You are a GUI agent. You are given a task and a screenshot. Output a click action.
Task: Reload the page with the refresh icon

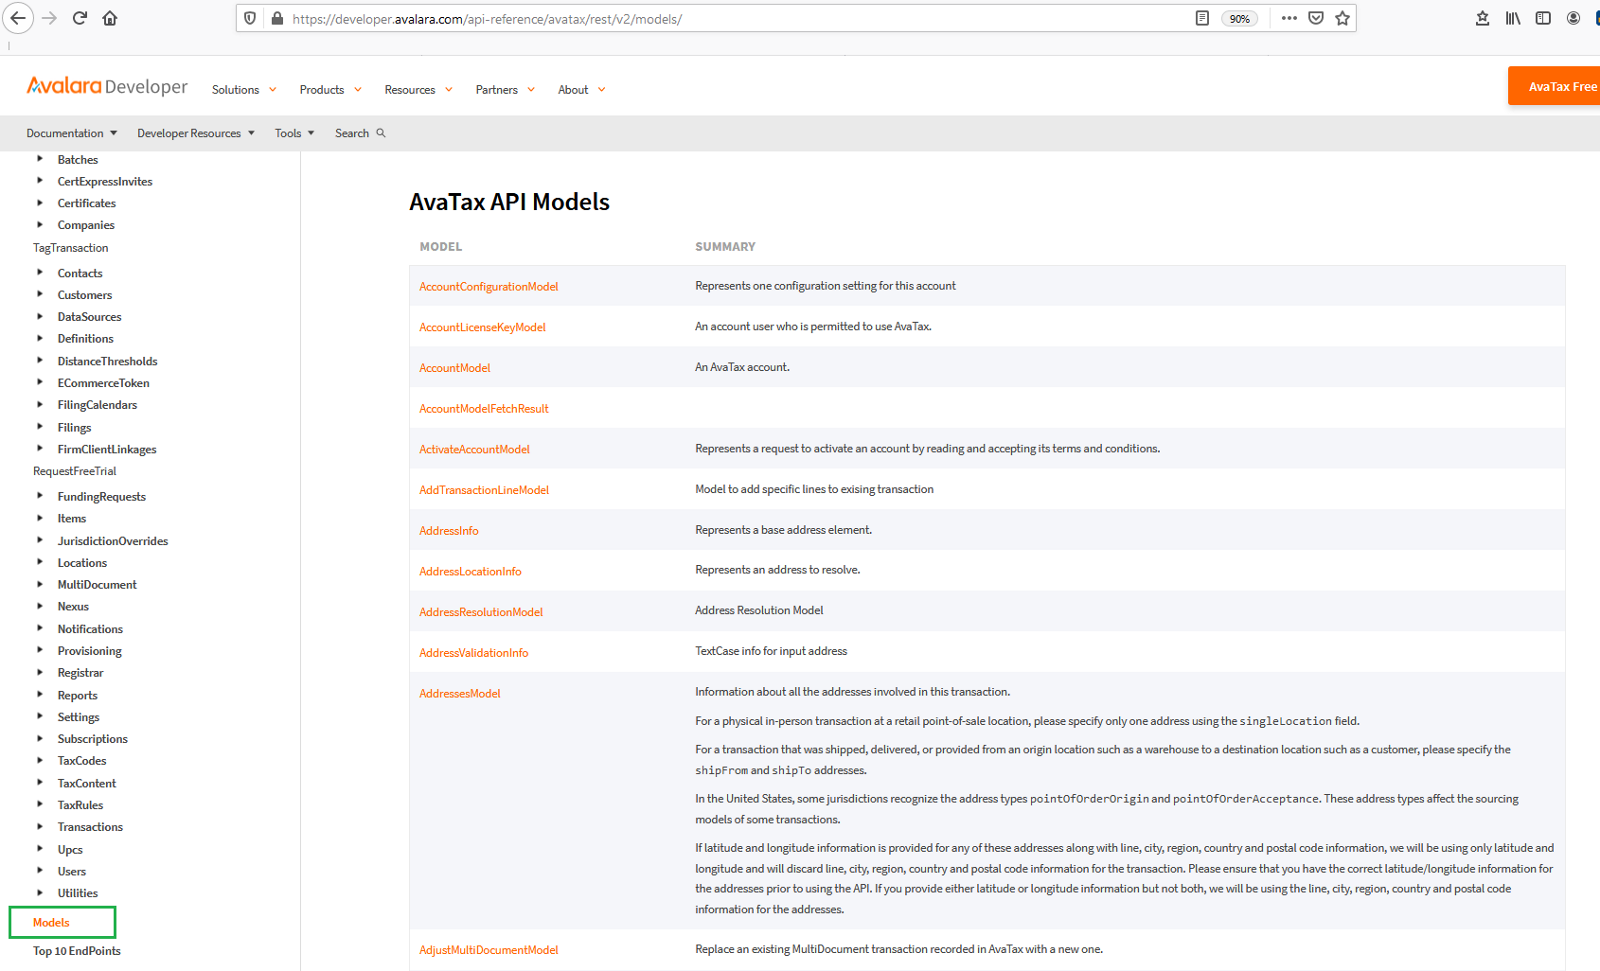[80, 18]
